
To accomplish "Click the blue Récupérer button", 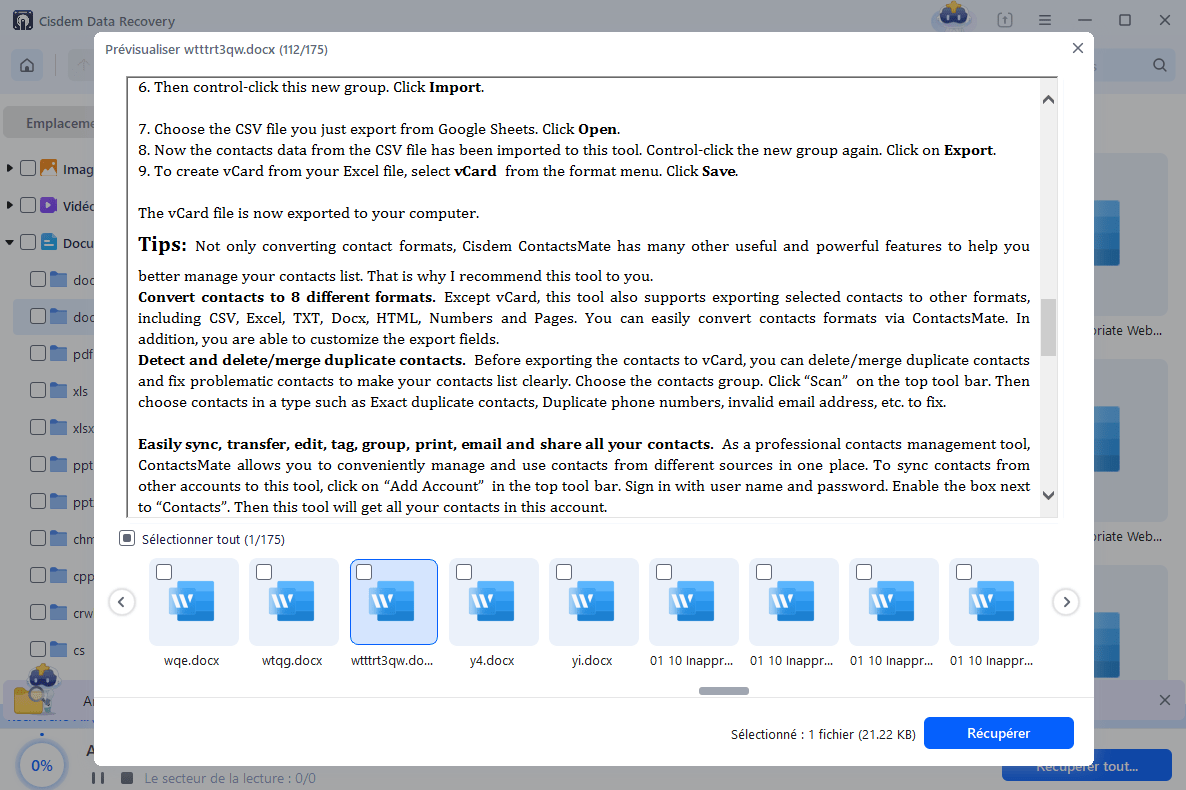I will (998, 733).
